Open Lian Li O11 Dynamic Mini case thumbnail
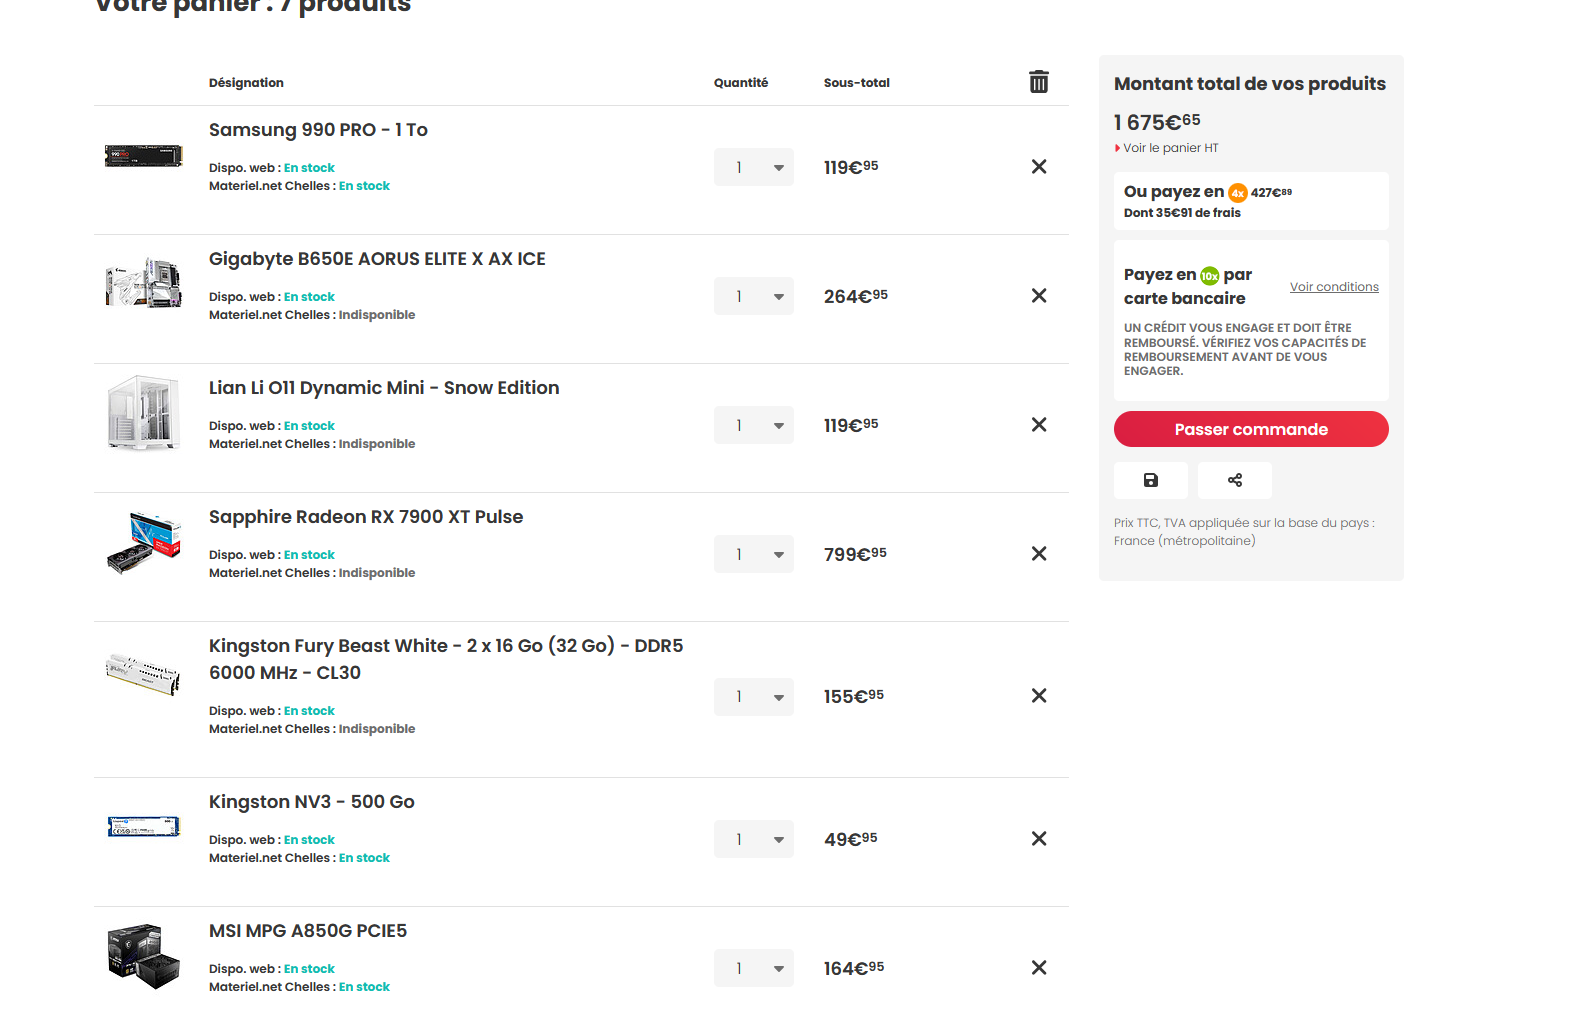 point(144,413)
